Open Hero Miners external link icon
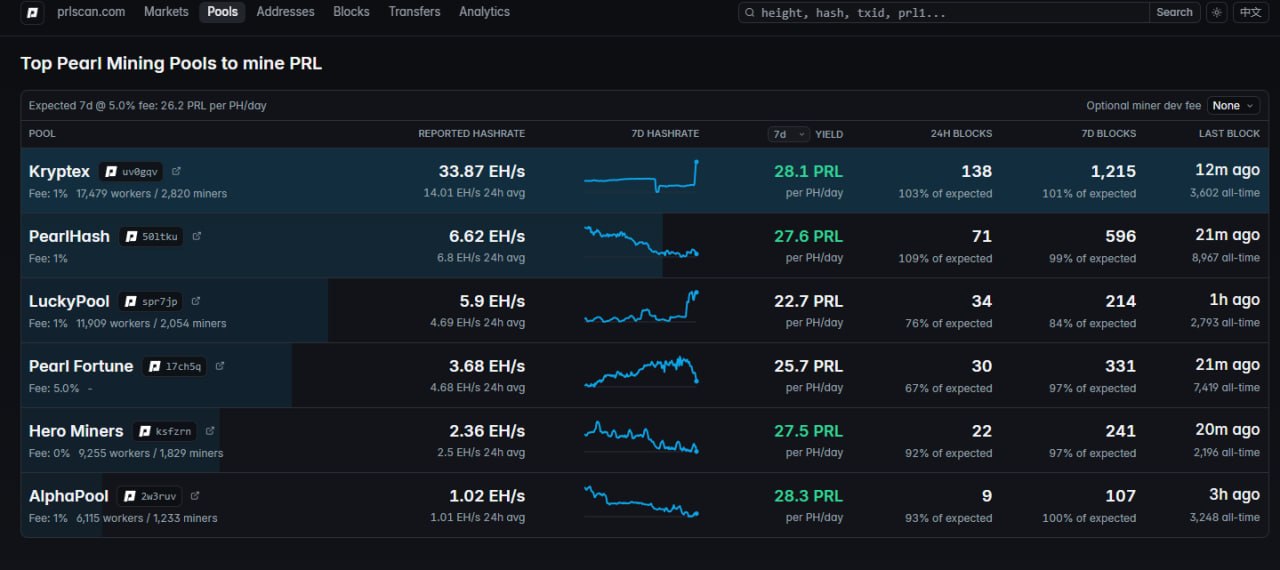 pos(210,431)
